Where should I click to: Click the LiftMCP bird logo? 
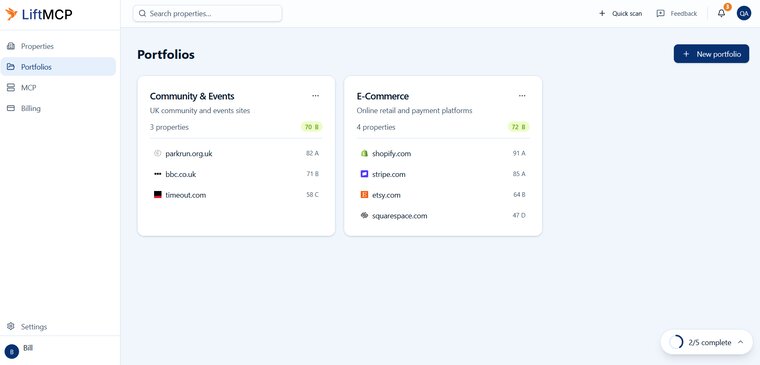11,14
